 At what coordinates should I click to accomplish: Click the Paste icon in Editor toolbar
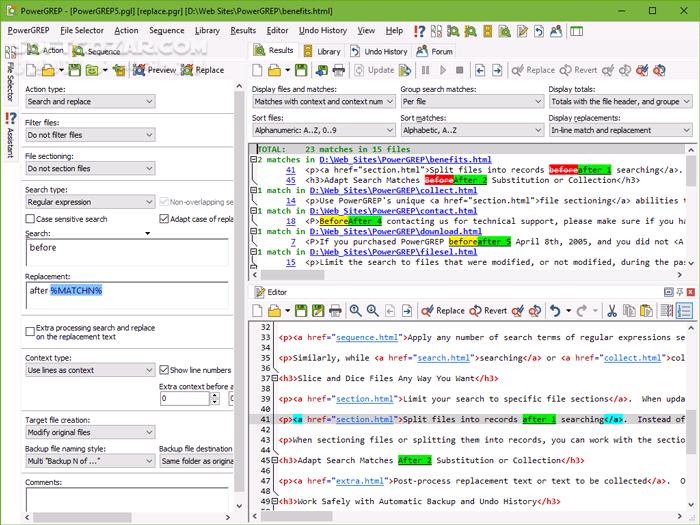(646, 311)
